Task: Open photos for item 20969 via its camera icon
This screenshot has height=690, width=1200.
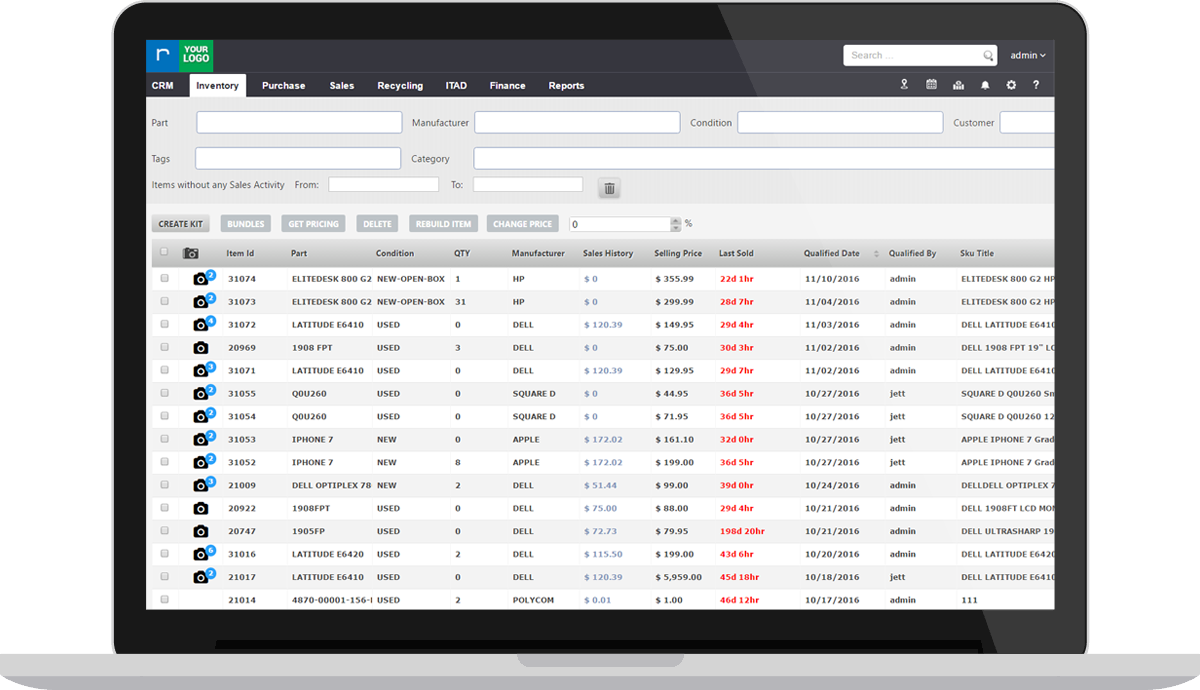Action: click(201, 348)
